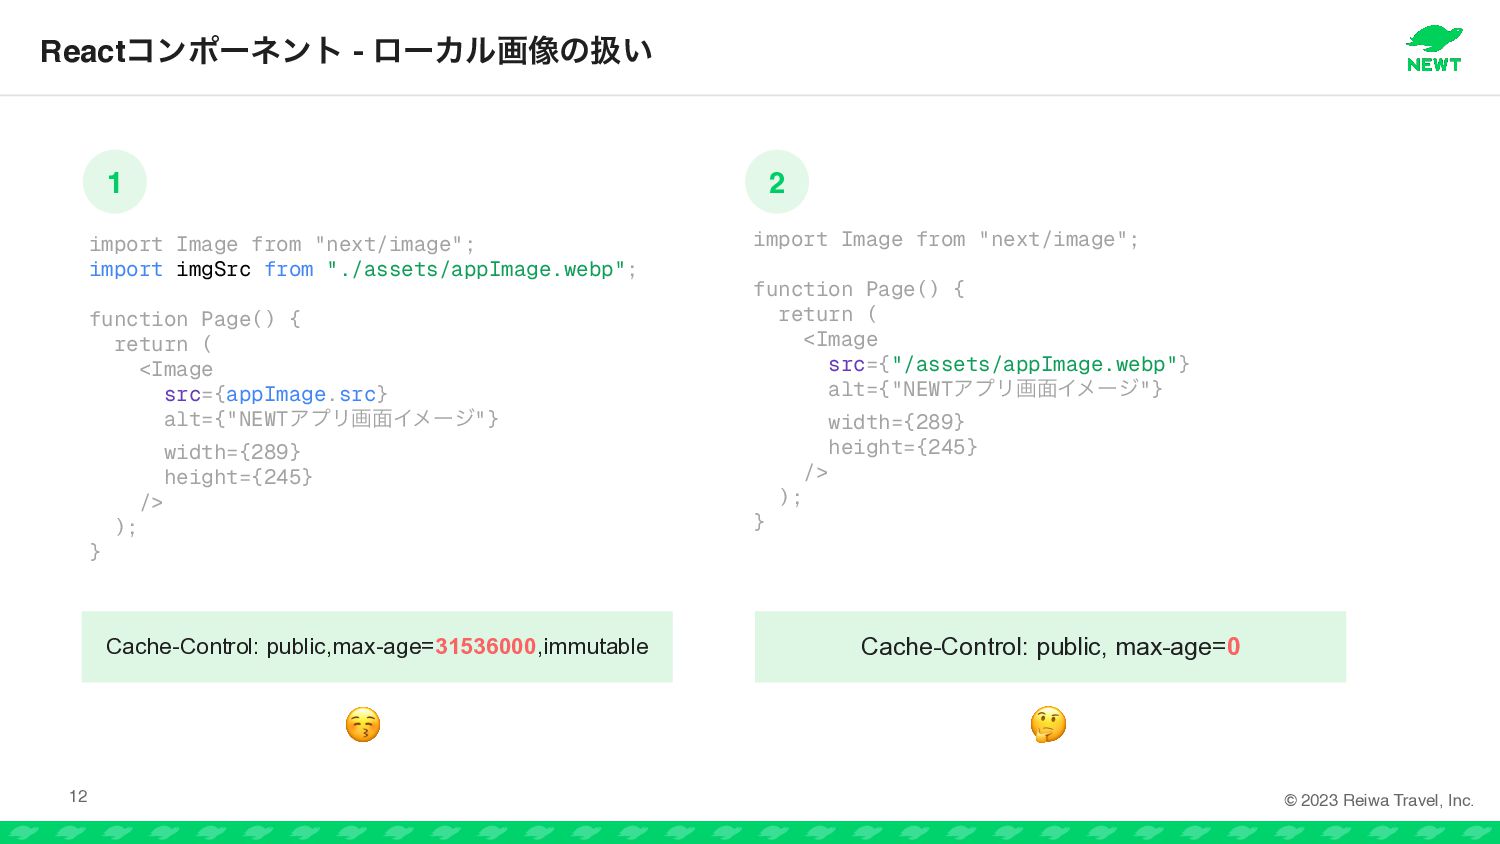Click 'return (' in example 1
Image resolution: width=1500 pixels, height=844 pixels.
[x=163, y=345]
